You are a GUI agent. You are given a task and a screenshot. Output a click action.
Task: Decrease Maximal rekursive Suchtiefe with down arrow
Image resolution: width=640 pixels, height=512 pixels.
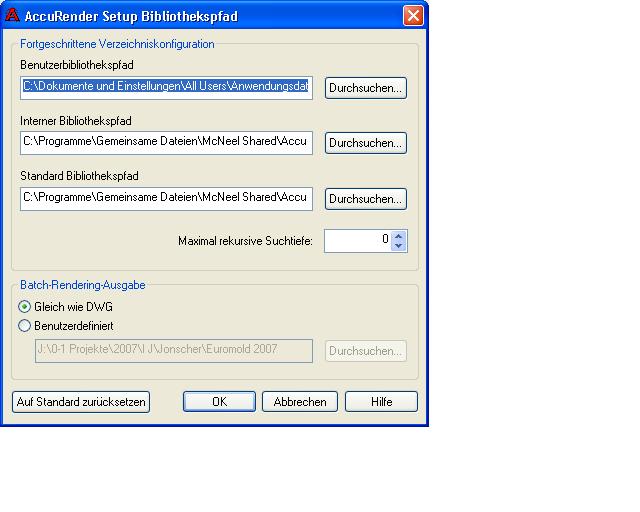coord(399,246)
